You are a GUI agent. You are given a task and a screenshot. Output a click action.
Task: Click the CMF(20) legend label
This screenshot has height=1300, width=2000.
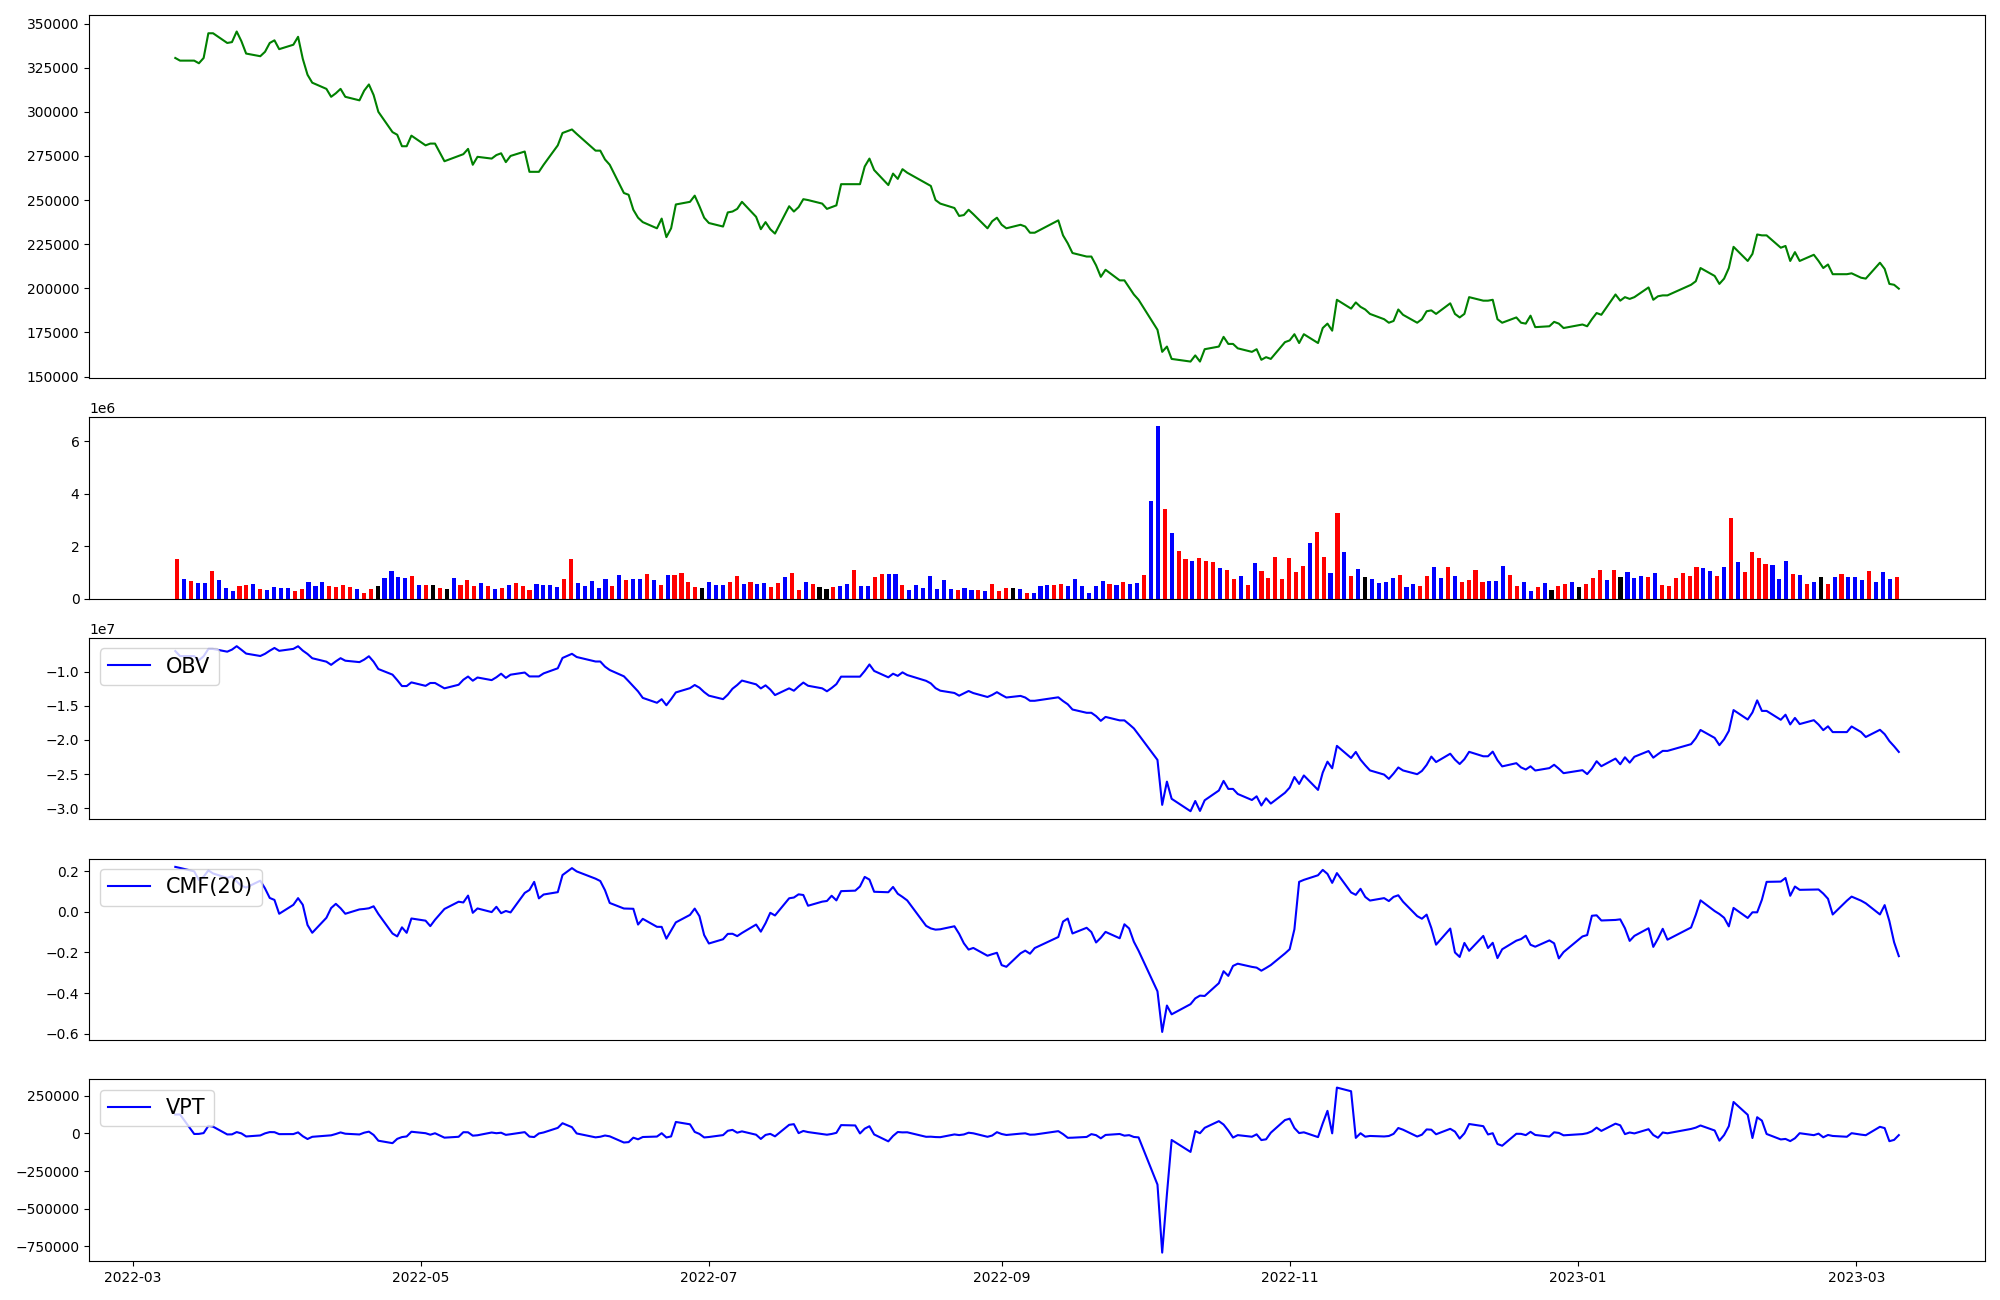tap(208, 887)
